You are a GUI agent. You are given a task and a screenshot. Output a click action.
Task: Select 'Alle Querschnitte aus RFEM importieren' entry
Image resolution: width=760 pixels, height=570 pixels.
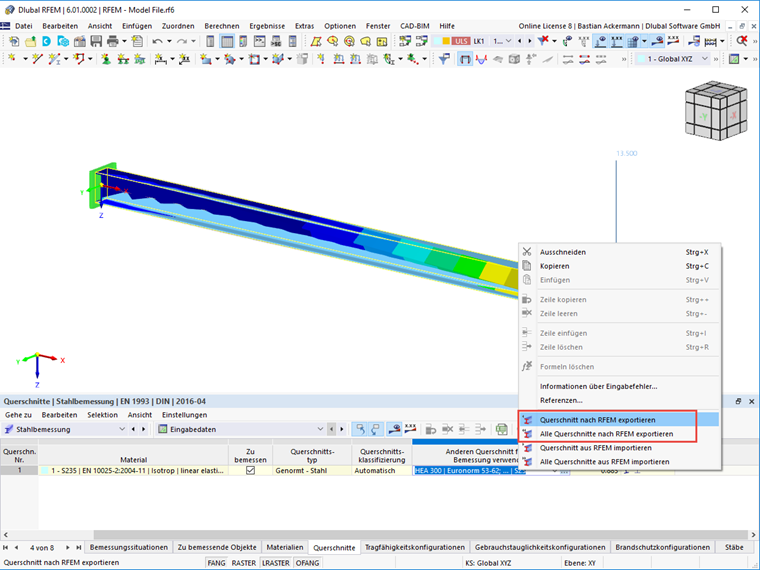[619, 462]
